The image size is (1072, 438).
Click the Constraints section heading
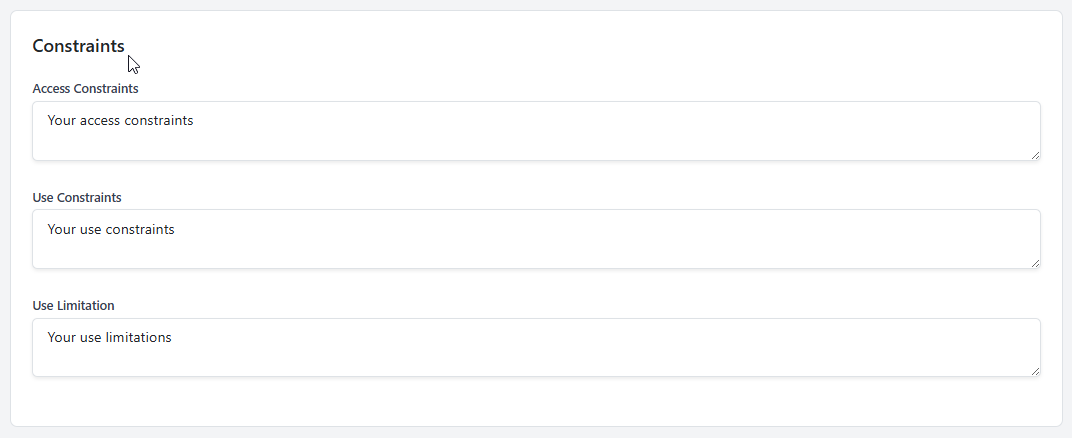coord(78,46)
